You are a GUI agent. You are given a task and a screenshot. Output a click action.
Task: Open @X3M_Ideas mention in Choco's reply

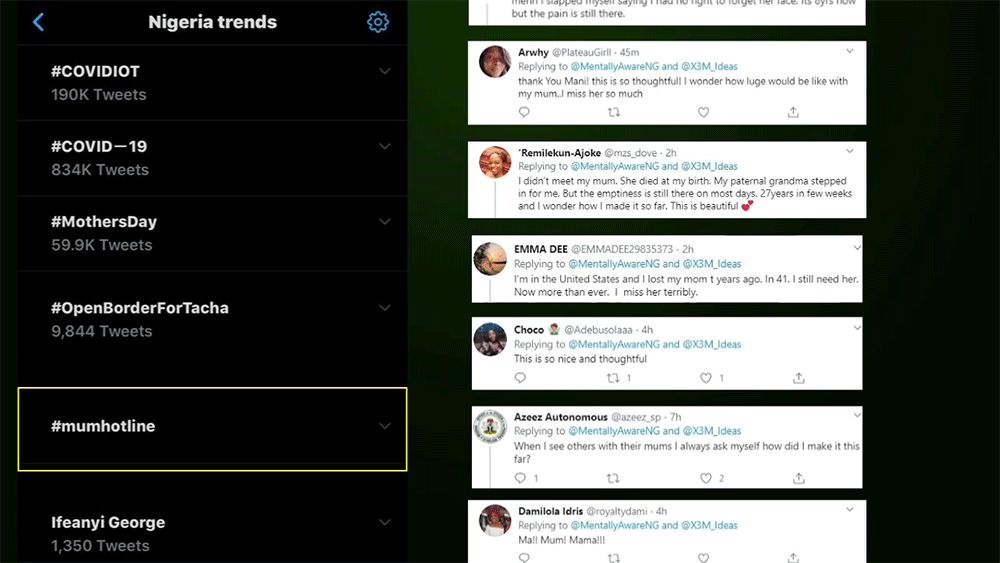[x=712, y=344]
